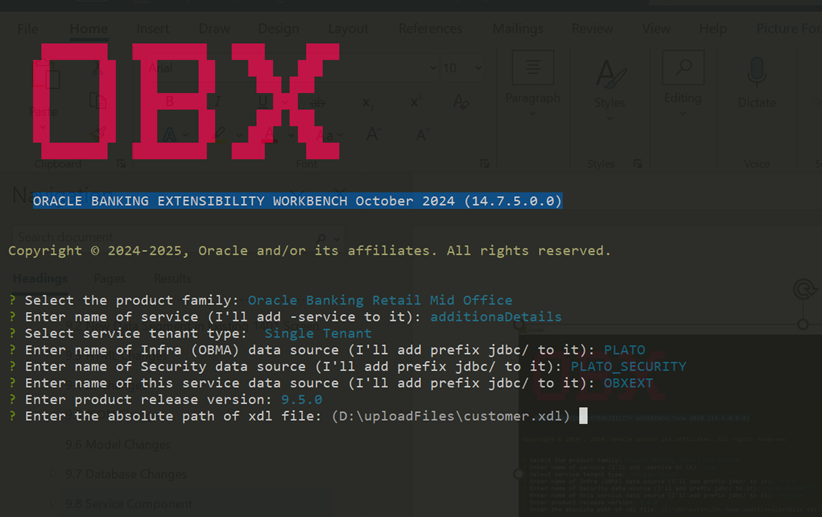Open the Design ribbon tab
This screenshot has width=822, height=517.
278,29
